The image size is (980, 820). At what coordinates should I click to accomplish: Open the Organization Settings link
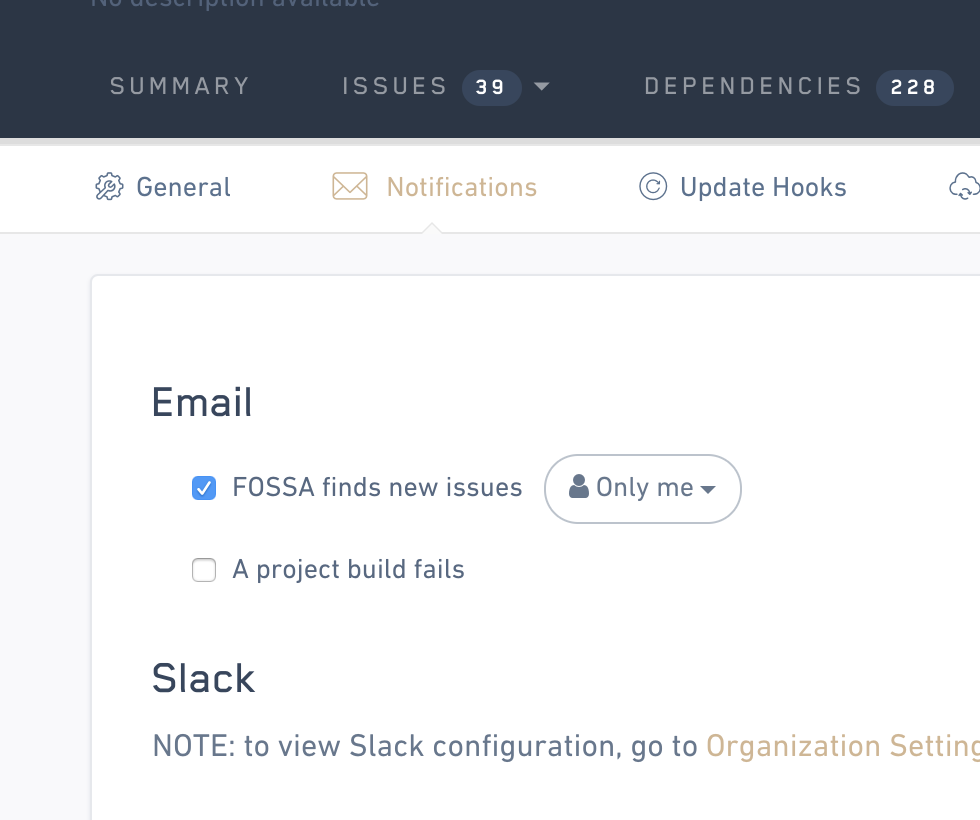tap(842, 746)
